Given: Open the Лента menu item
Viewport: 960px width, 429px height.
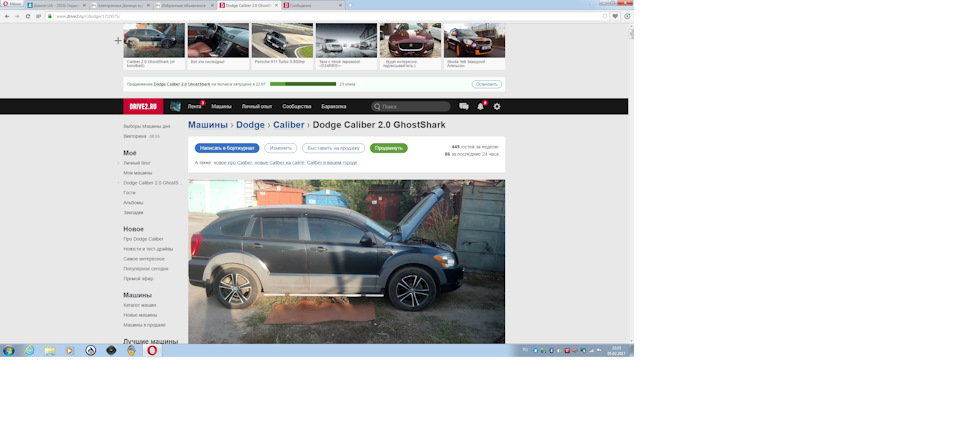Looking at the screenshot, I should (x=194, y=106).
